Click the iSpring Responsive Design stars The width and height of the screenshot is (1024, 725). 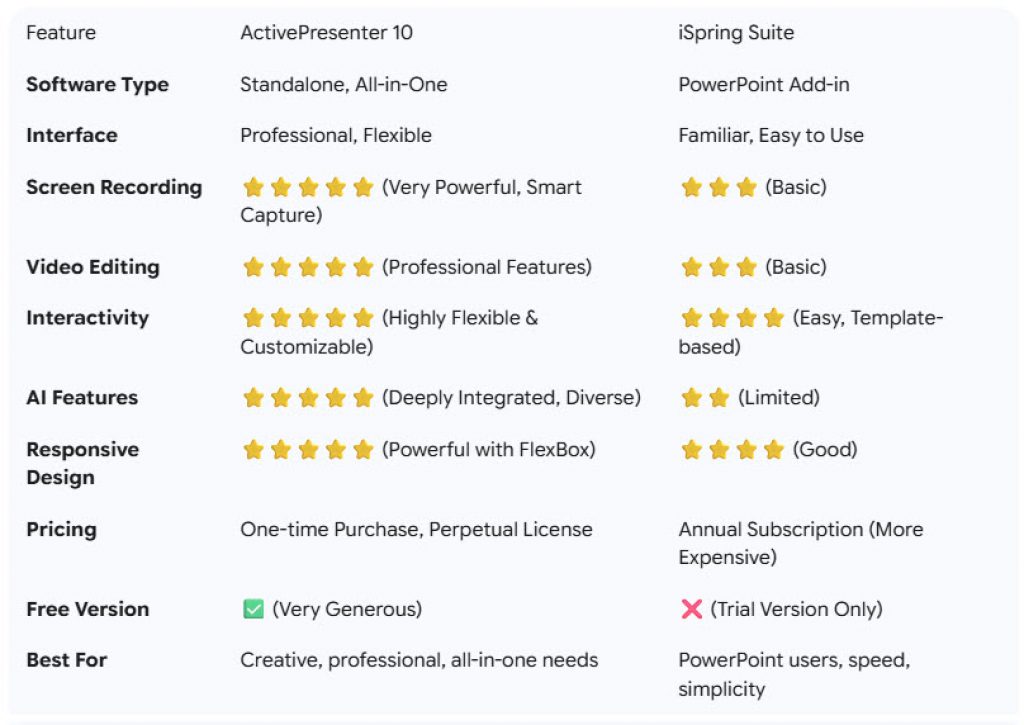[732, 450]
